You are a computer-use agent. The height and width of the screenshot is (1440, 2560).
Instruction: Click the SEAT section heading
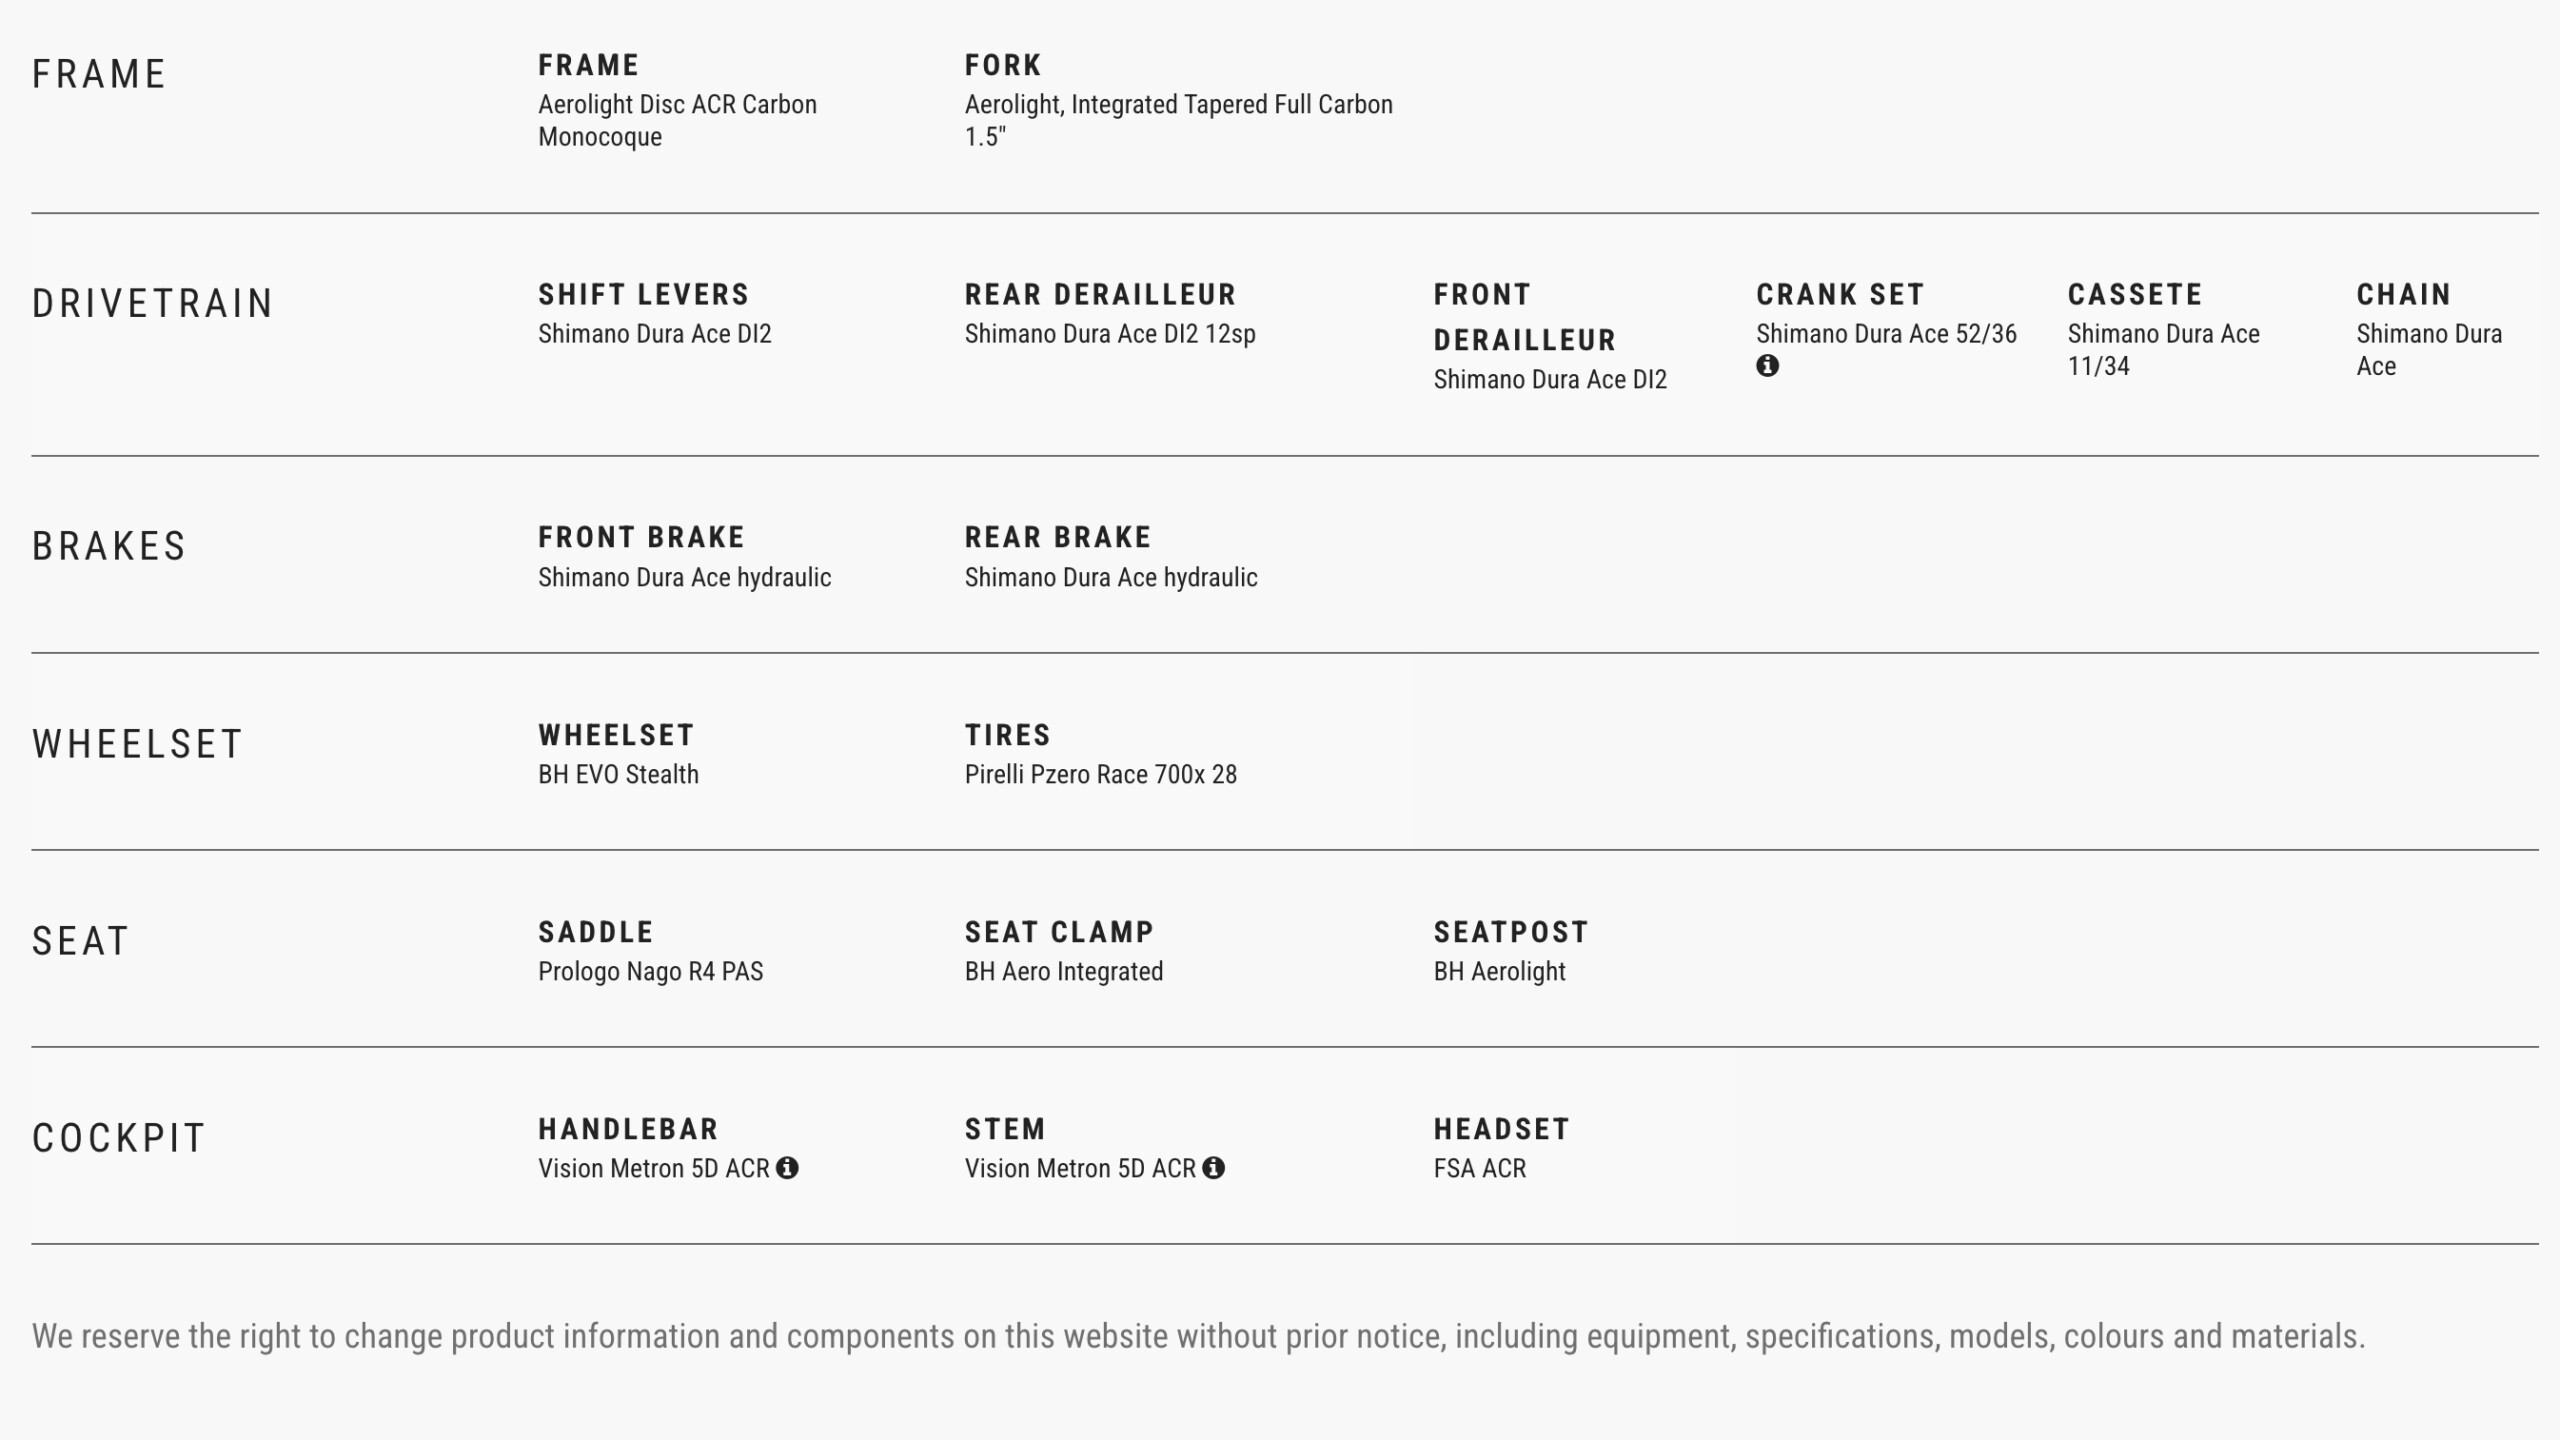81,942
